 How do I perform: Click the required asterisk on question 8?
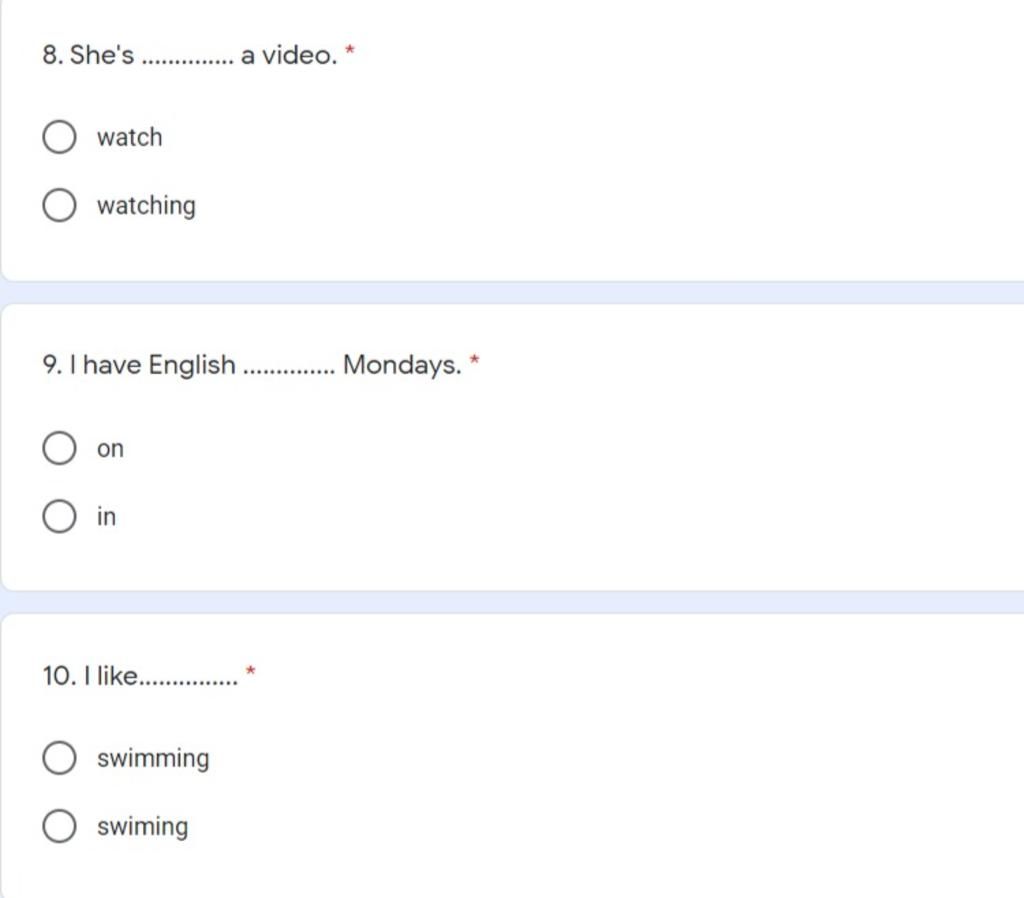tap(349, 50)
